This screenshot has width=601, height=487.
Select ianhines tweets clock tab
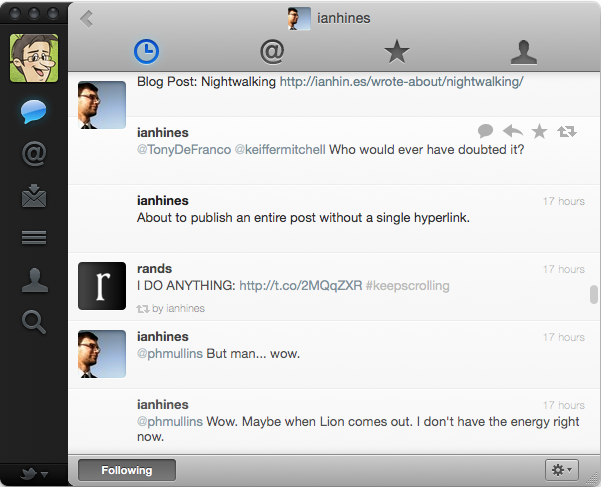(146, 51)
